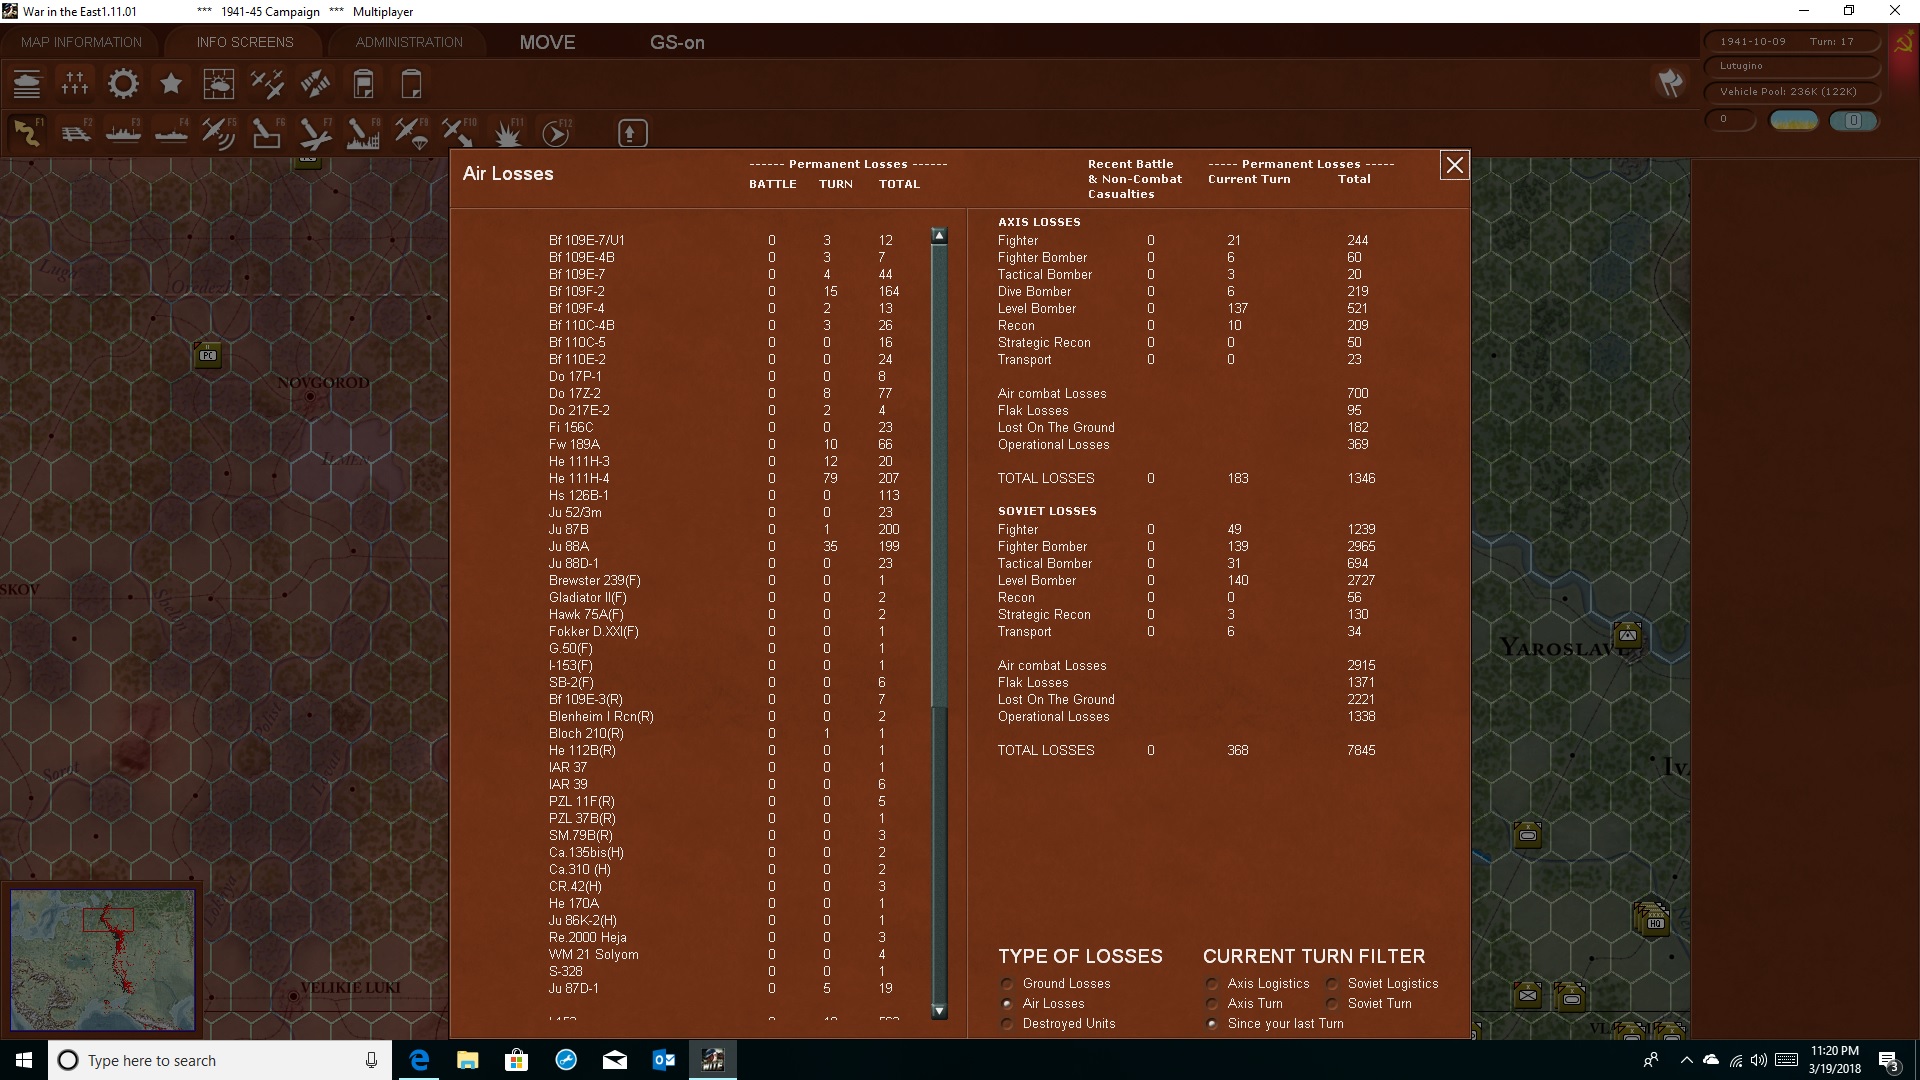Click F12 end turn icon

pos(555,133)
